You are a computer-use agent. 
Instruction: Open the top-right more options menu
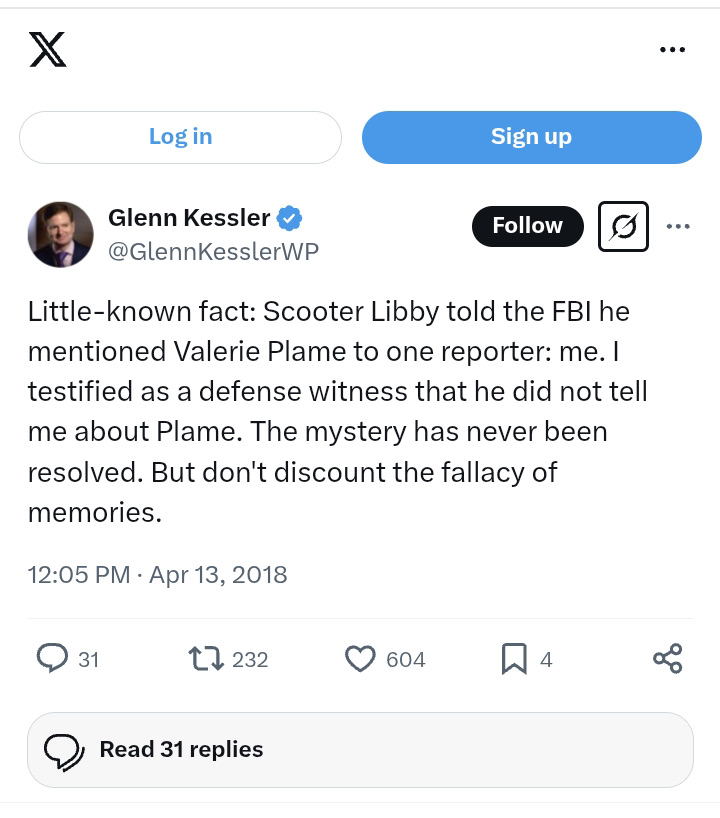pos(673,51)
